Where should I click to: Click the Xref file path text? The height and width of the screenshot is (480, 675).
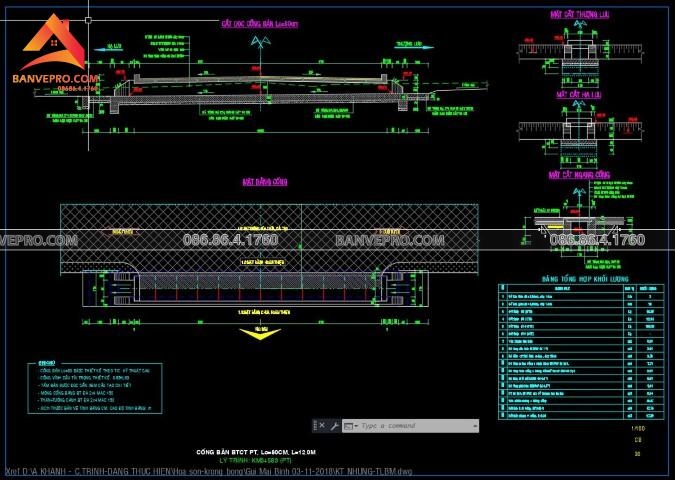(x=209, y=471)
